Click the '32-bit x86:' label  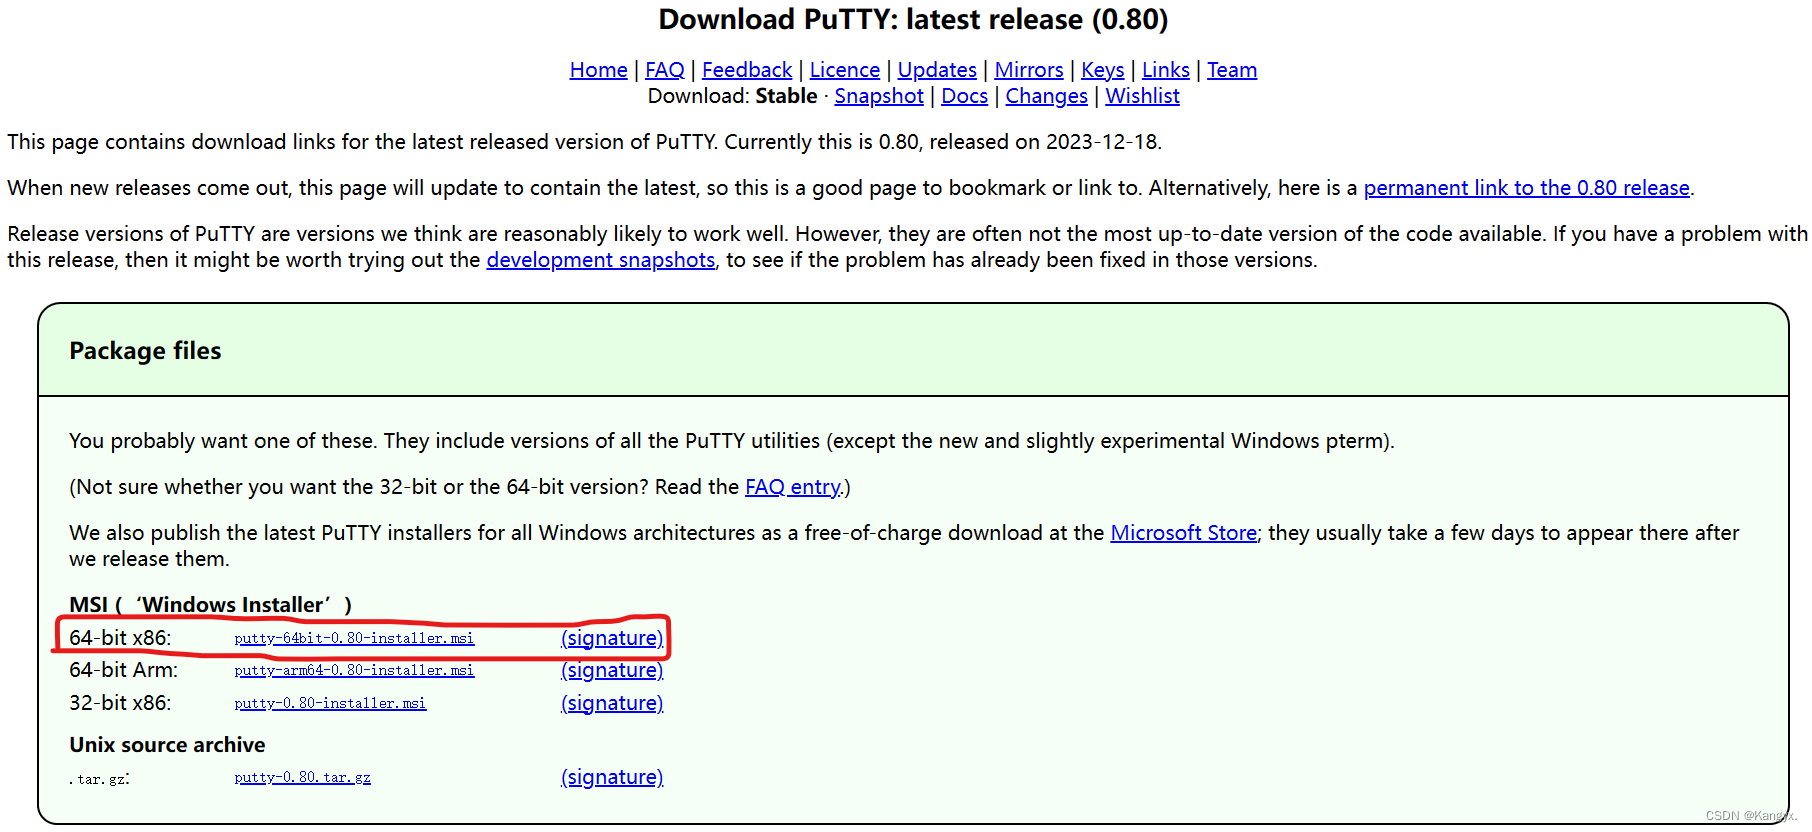[120, 703]
